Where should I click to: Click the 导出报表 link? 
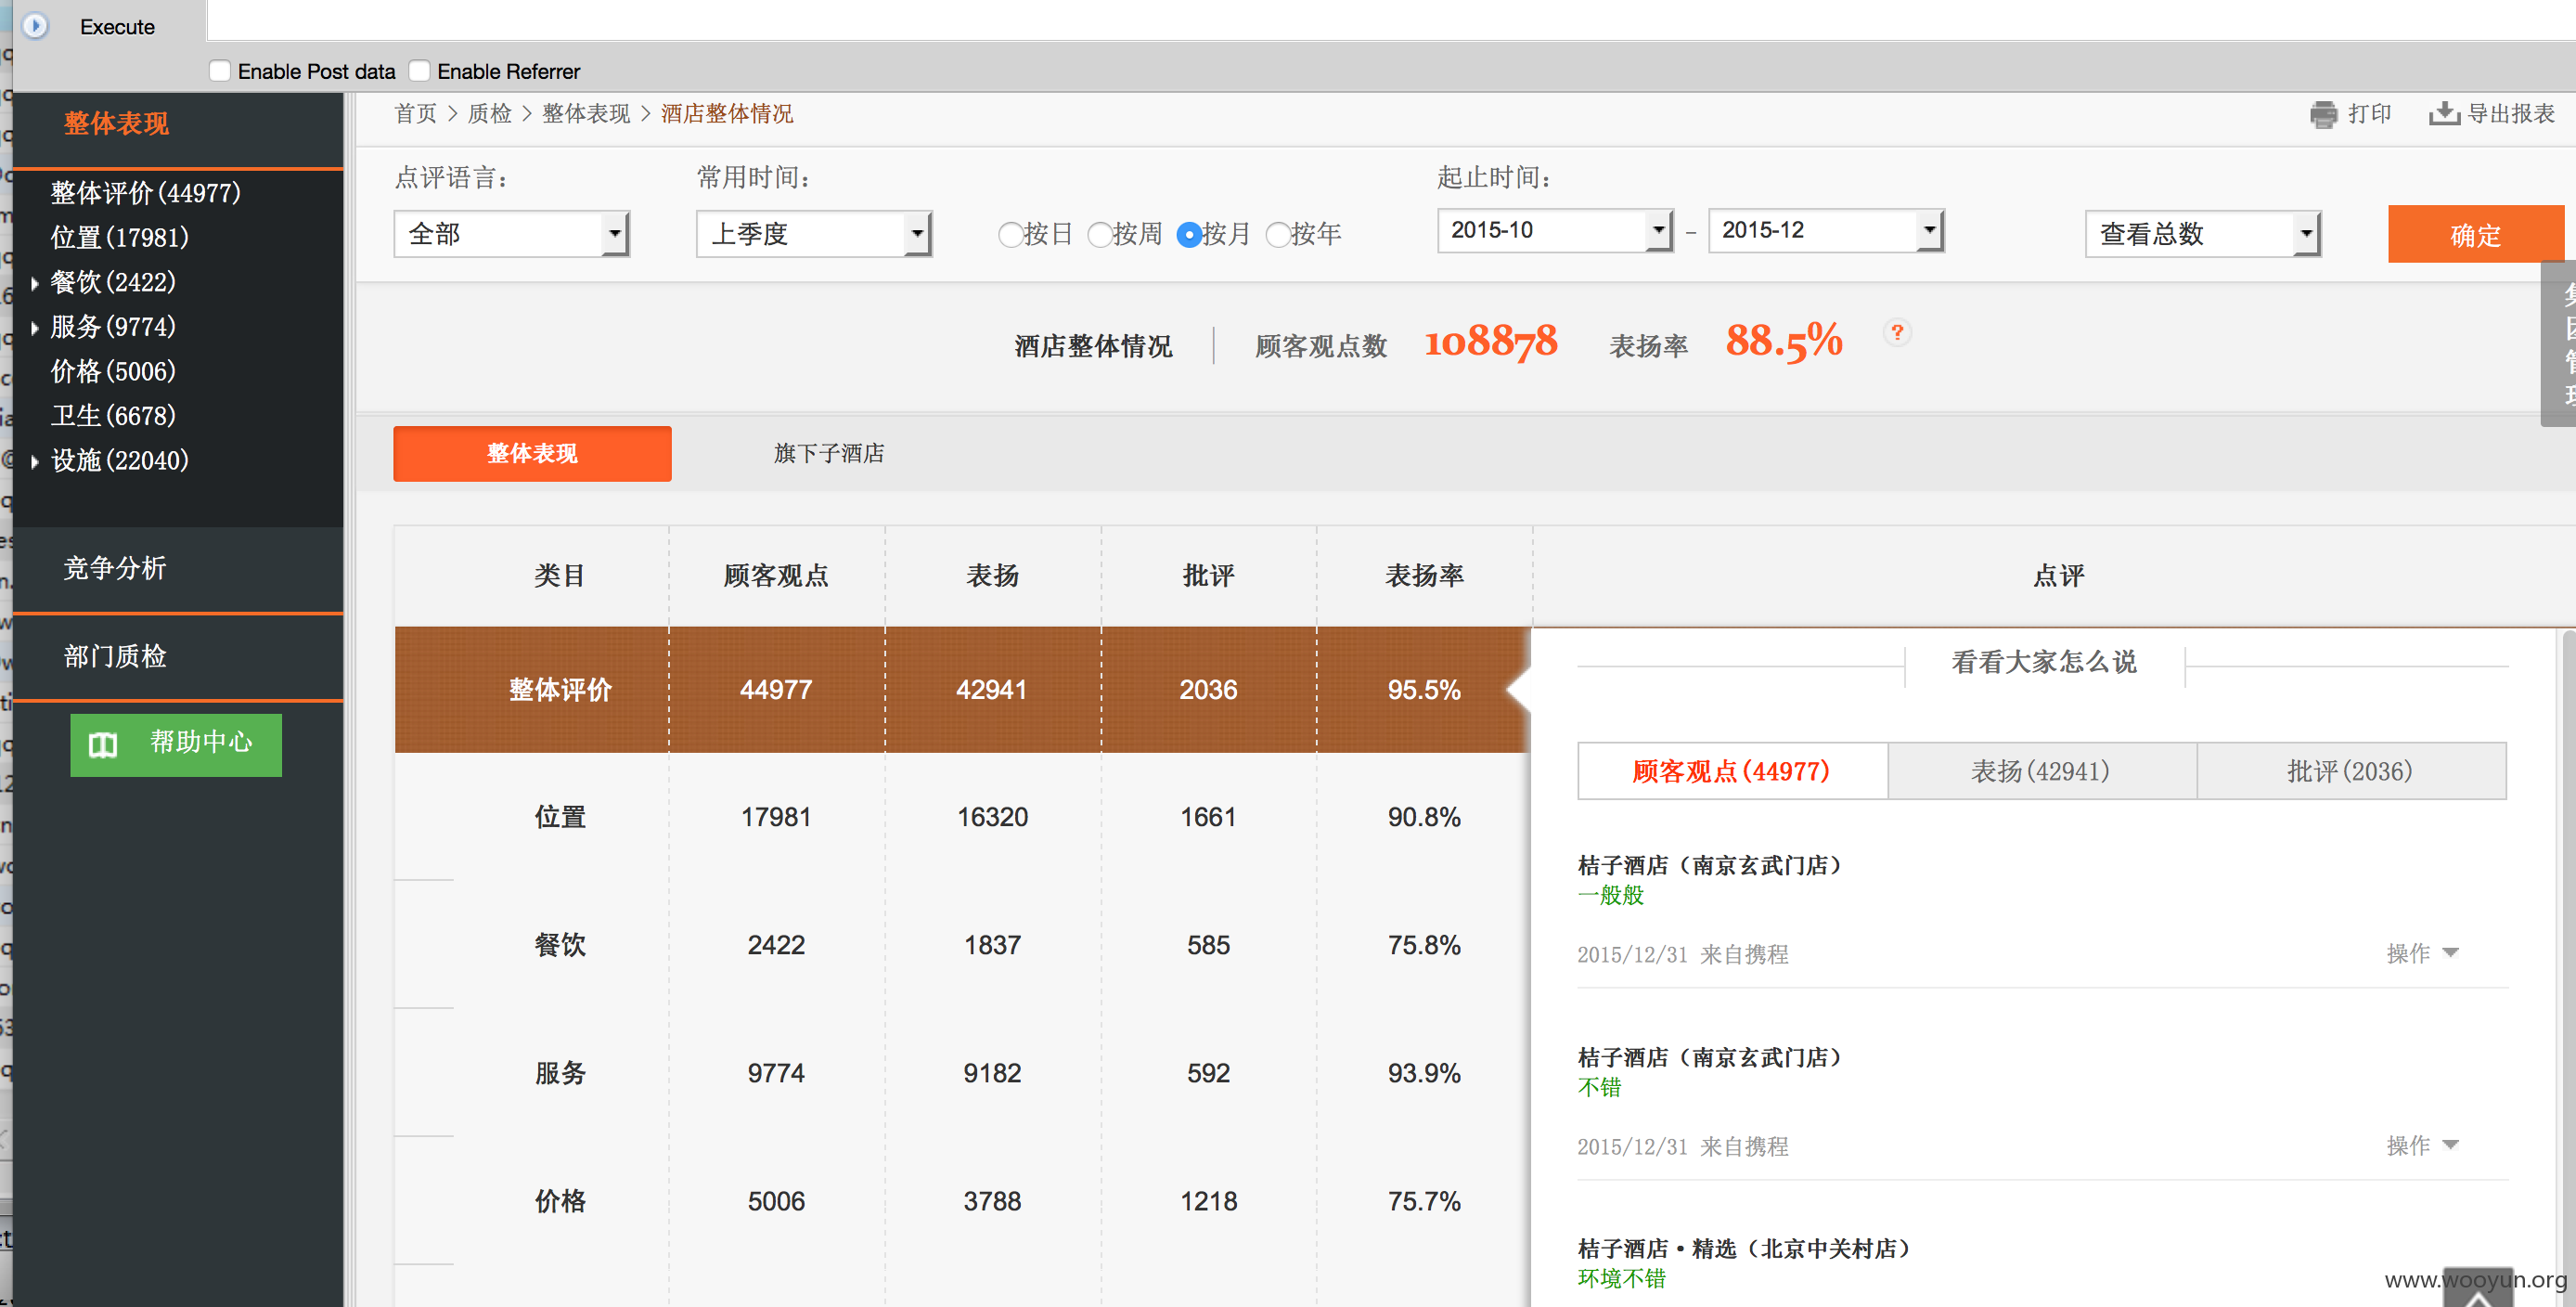(x=2510, y=114)
